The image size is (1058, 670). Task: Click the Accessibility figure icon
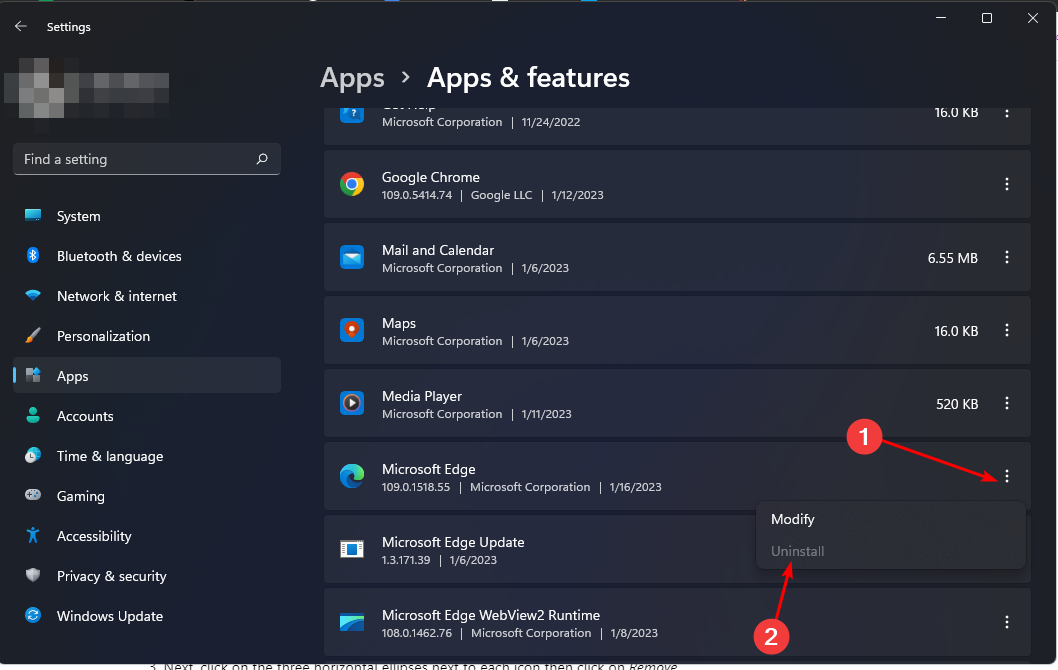click(32, 535)
